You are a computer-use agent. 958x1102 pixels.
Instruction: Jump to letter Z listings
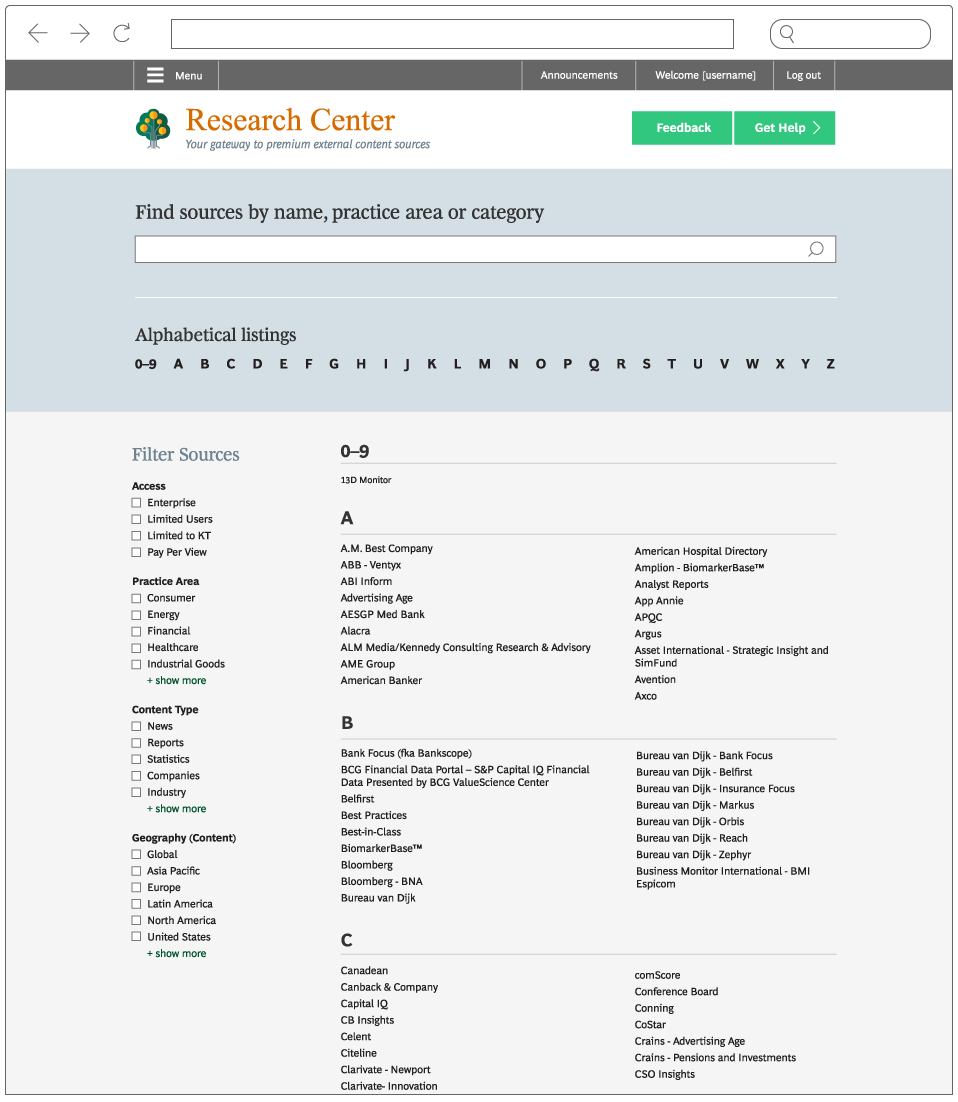(x=830, y=364)
